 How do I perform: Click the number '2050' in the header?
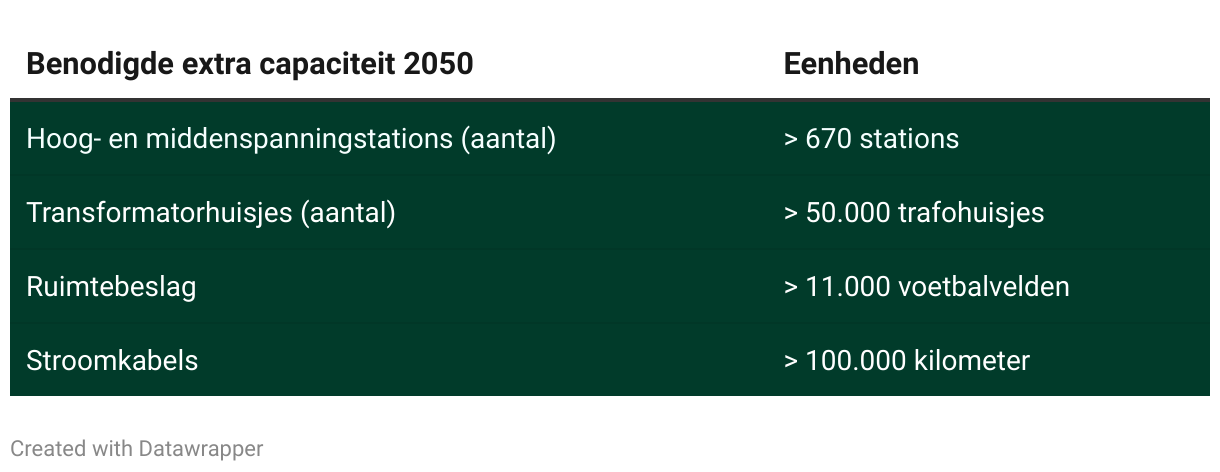pyautogui.click(x=440, y=64)
